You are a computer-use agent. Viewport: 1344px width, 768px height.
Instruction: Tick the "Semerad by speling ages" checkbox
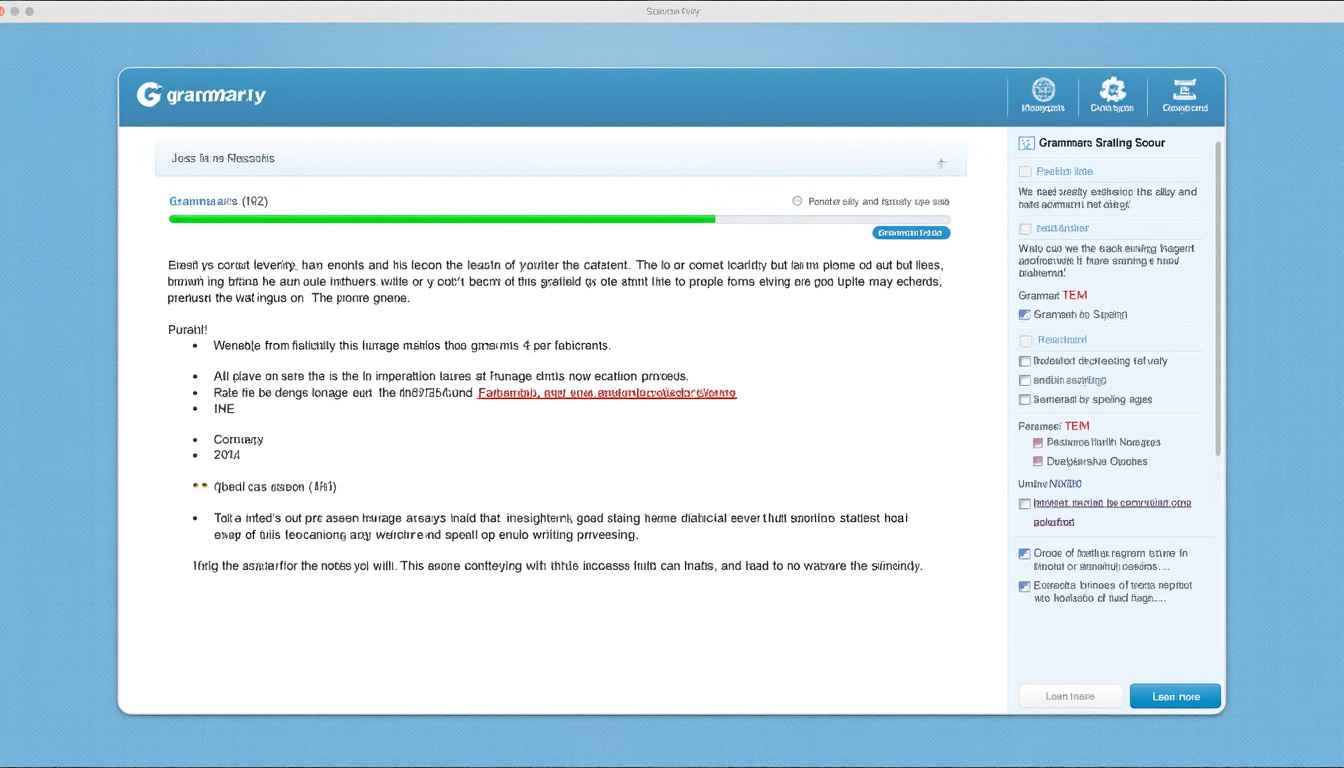pos(1024,399)
